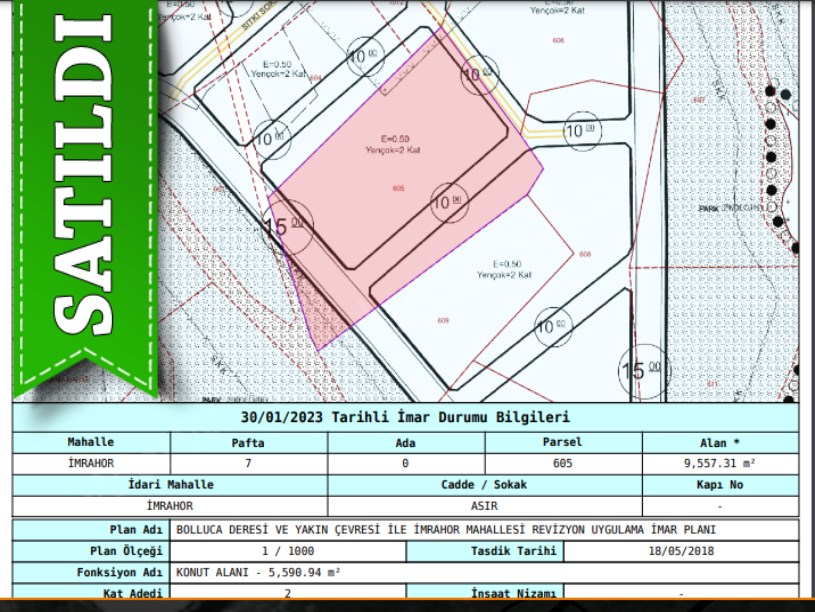Screen dimensions: 815x612
Task: Click the green SATILDI ribbon banner
Action: click(85, 190)
